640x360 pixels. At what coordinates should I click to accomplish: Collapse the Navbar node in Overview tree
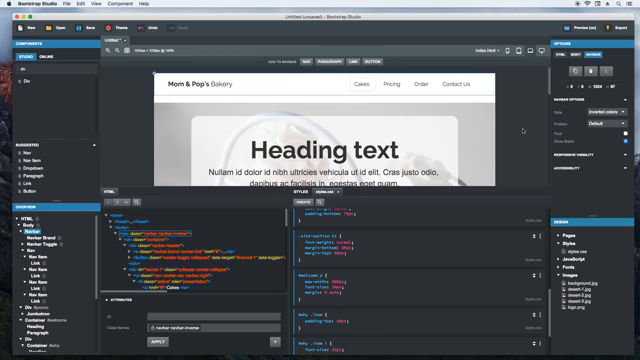(x=21, y=231)
